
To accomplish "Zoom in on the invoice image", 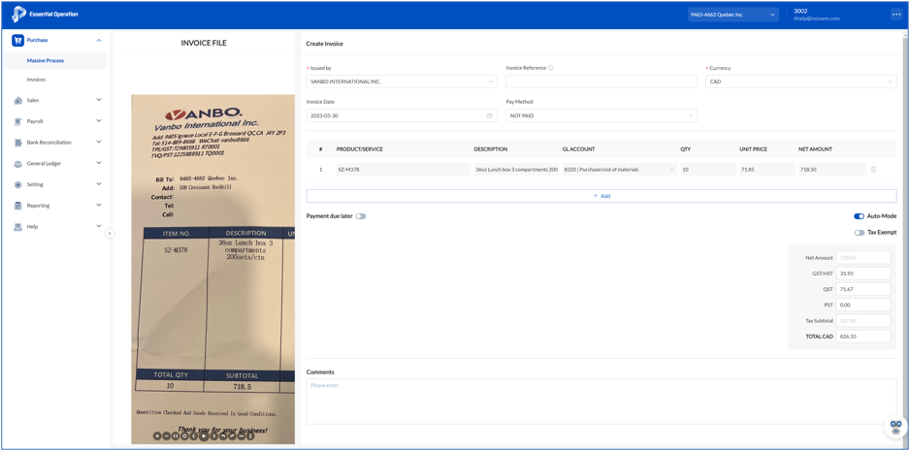I will click(157, 436).
